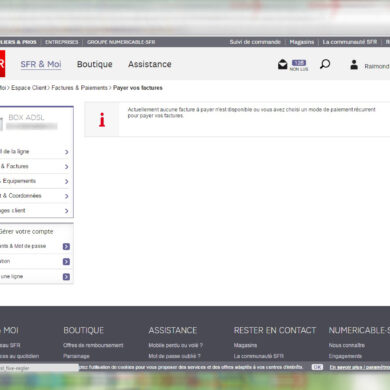Go to Espace Client breadcrumb

[29, 88]
